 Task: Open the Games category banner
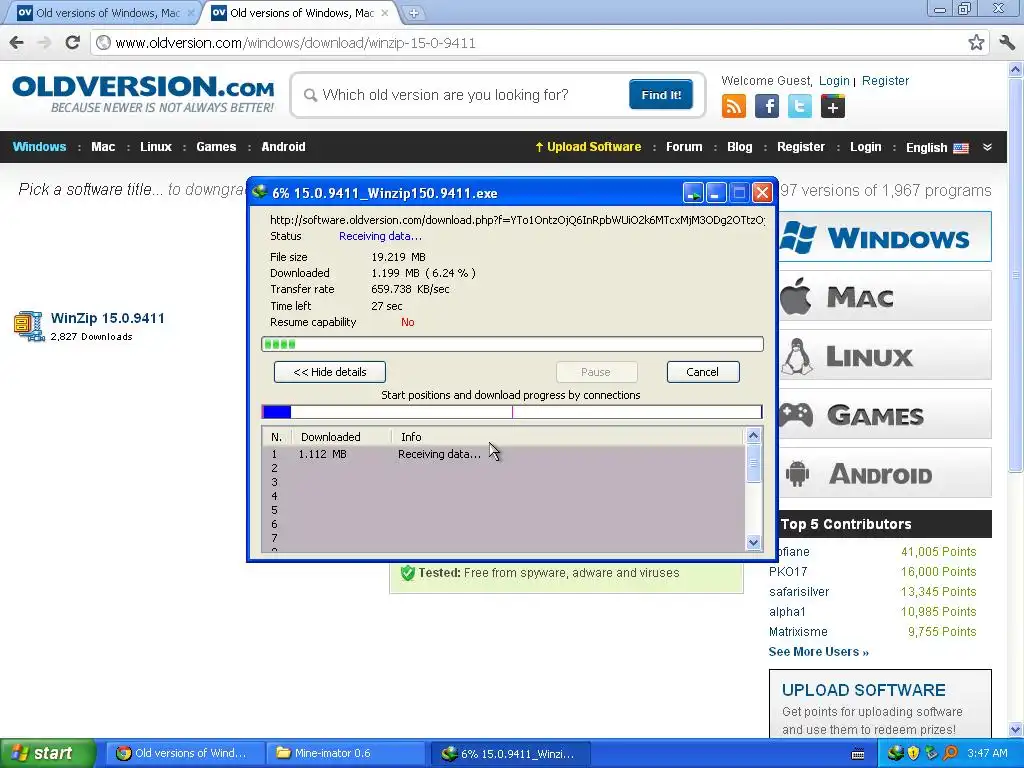click(x=885, y=415)
